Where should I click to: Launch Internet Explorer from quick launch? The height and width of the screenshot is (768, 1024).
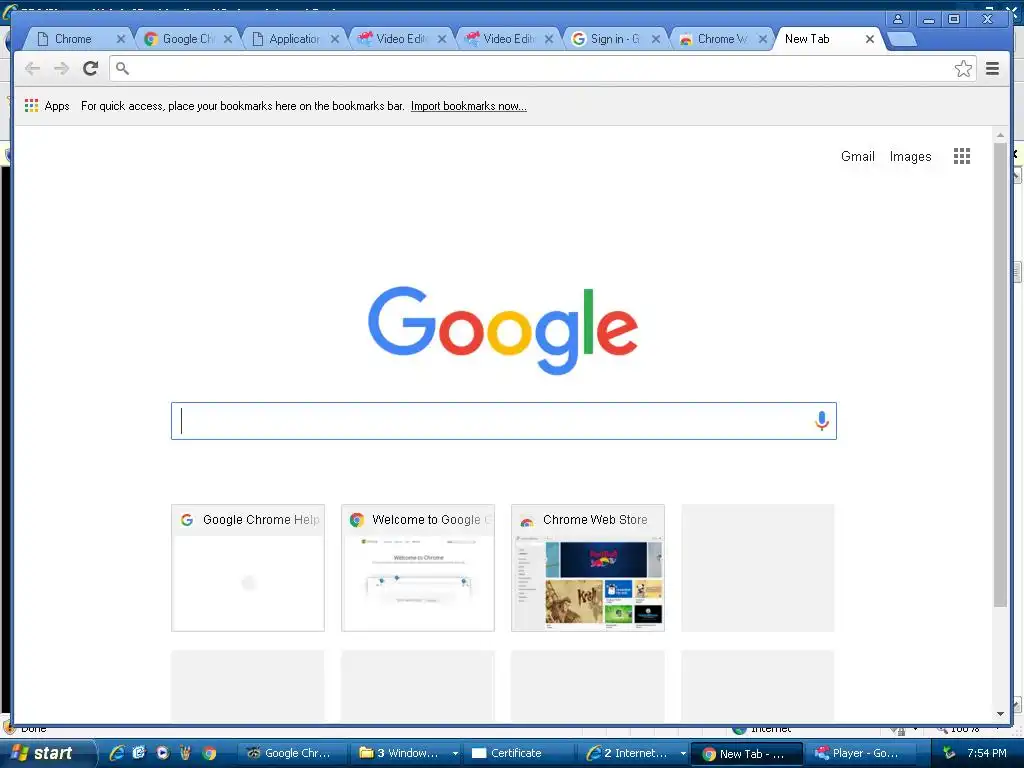pyautogui.click(x=117, y=753)
